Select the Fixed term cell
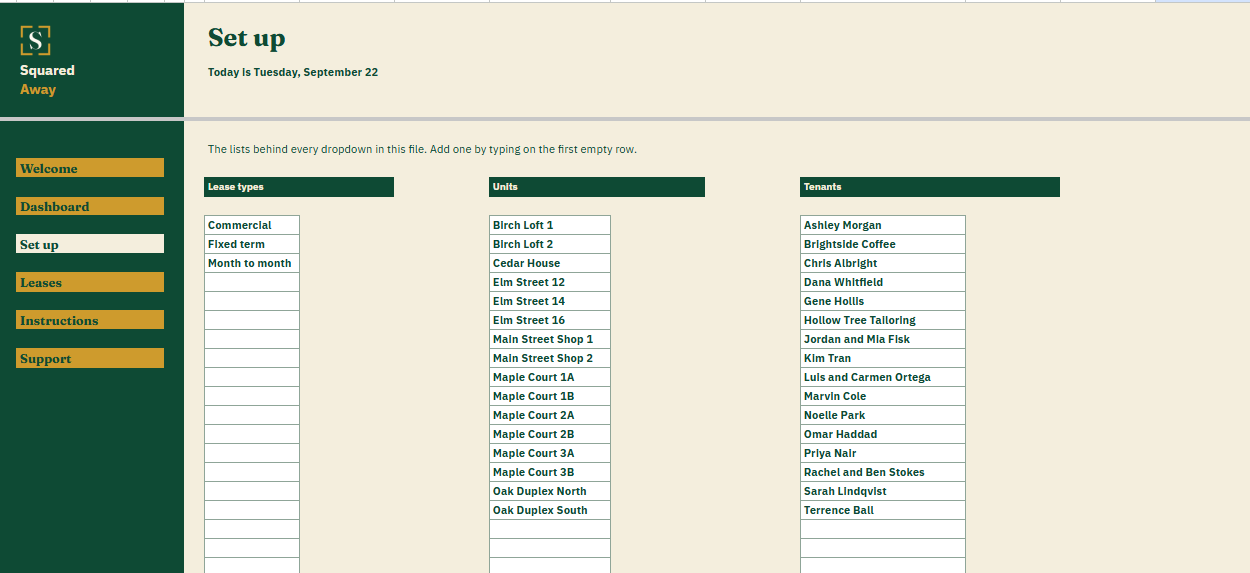 coord(252,244)
